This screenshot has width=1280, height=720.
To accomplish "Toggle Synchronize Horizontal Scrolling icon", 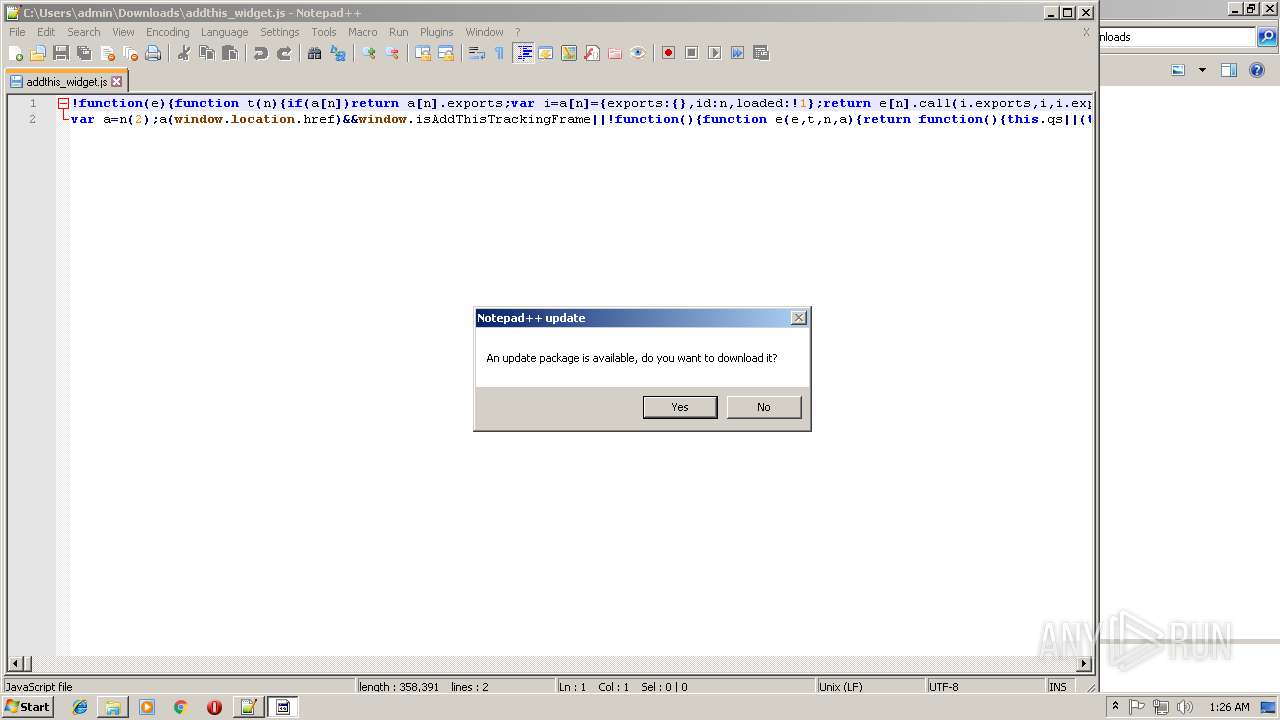I will (446, 53).
